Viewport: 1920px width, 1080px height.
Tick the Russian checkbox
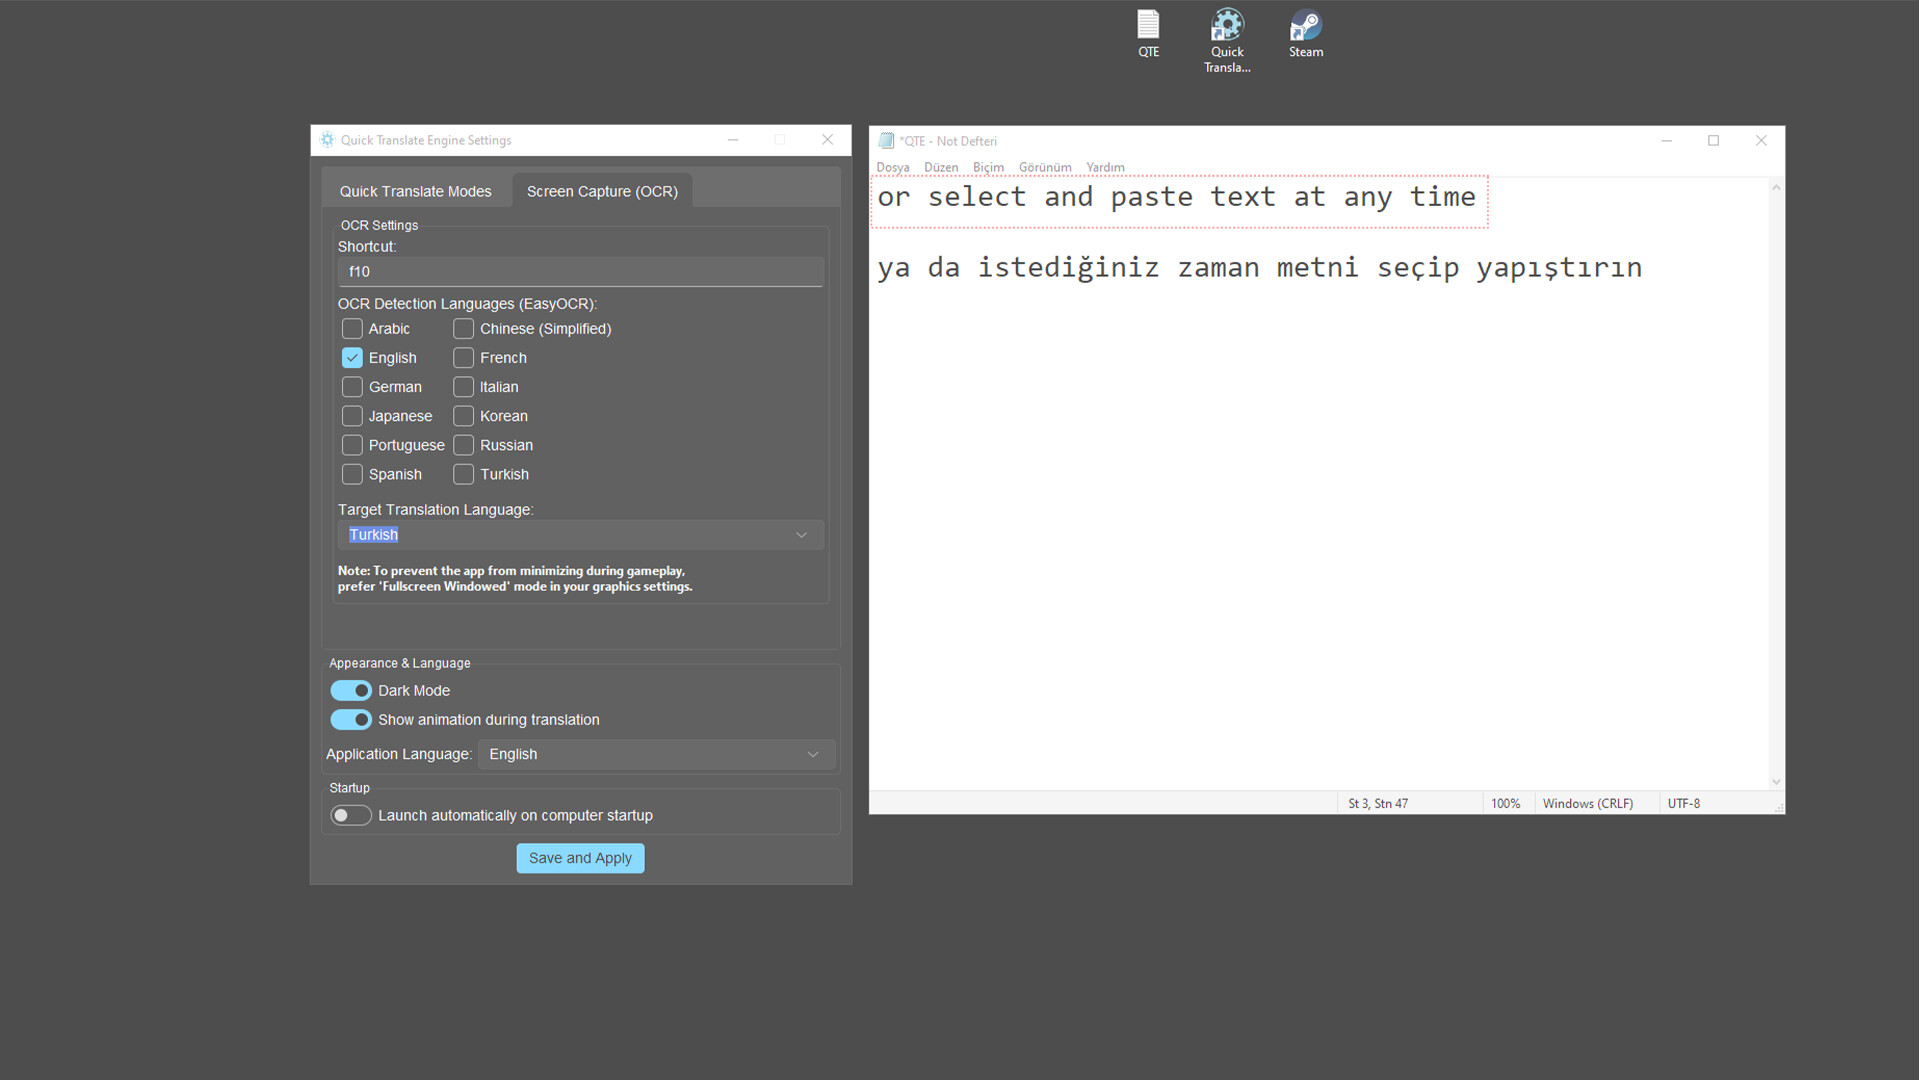pyautogui.click(x=463, y=445)
